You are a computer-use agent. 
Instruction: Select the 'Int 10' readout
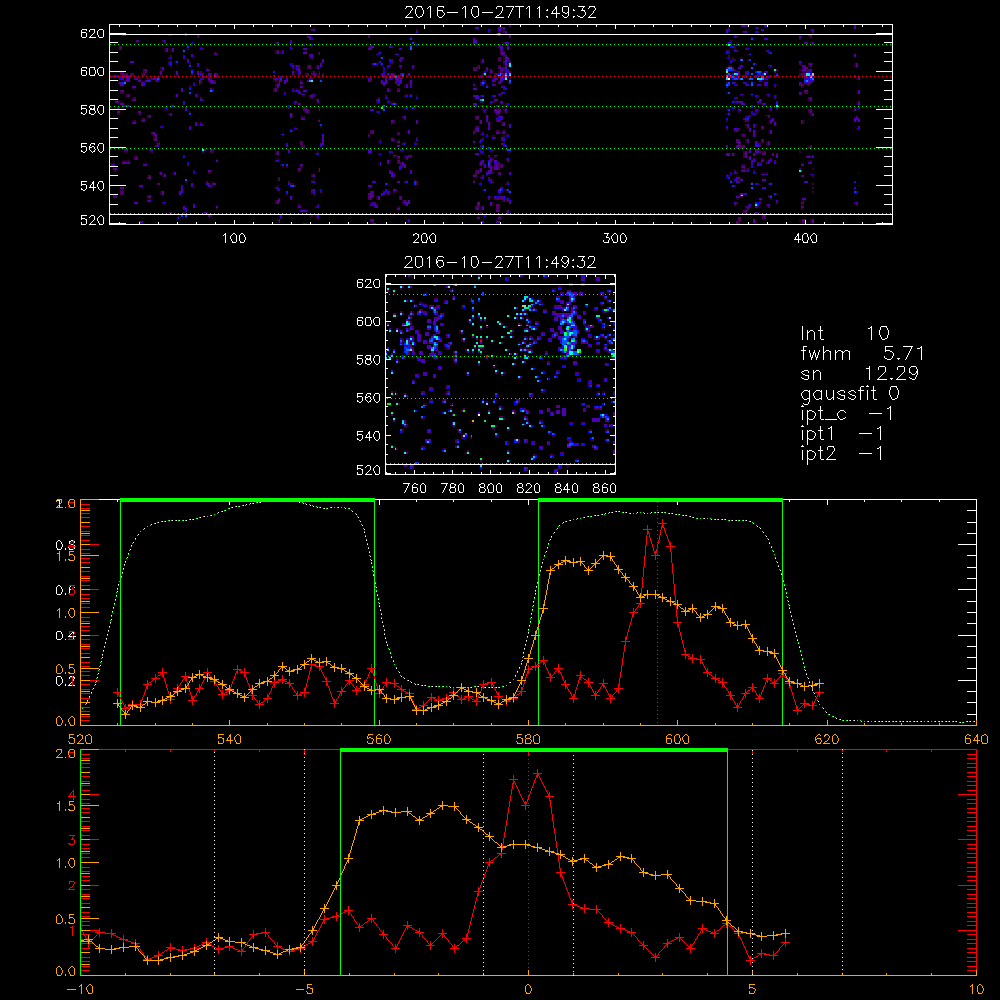click(x=845, y=333)
